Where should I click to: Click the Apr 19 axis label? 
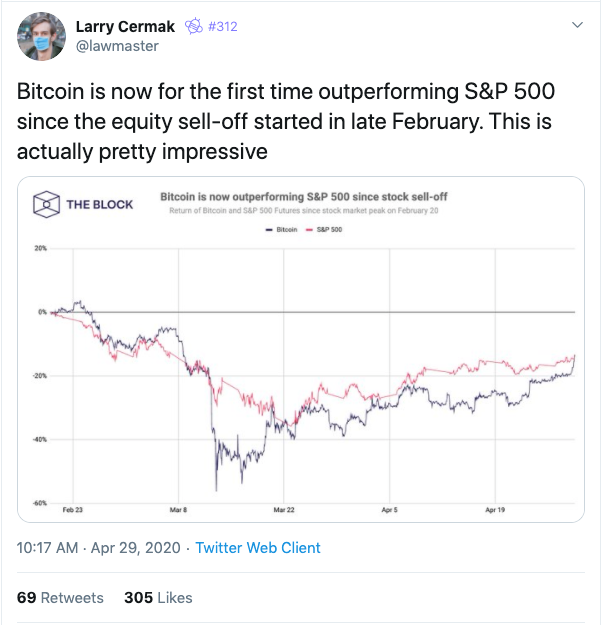[495, 510]
